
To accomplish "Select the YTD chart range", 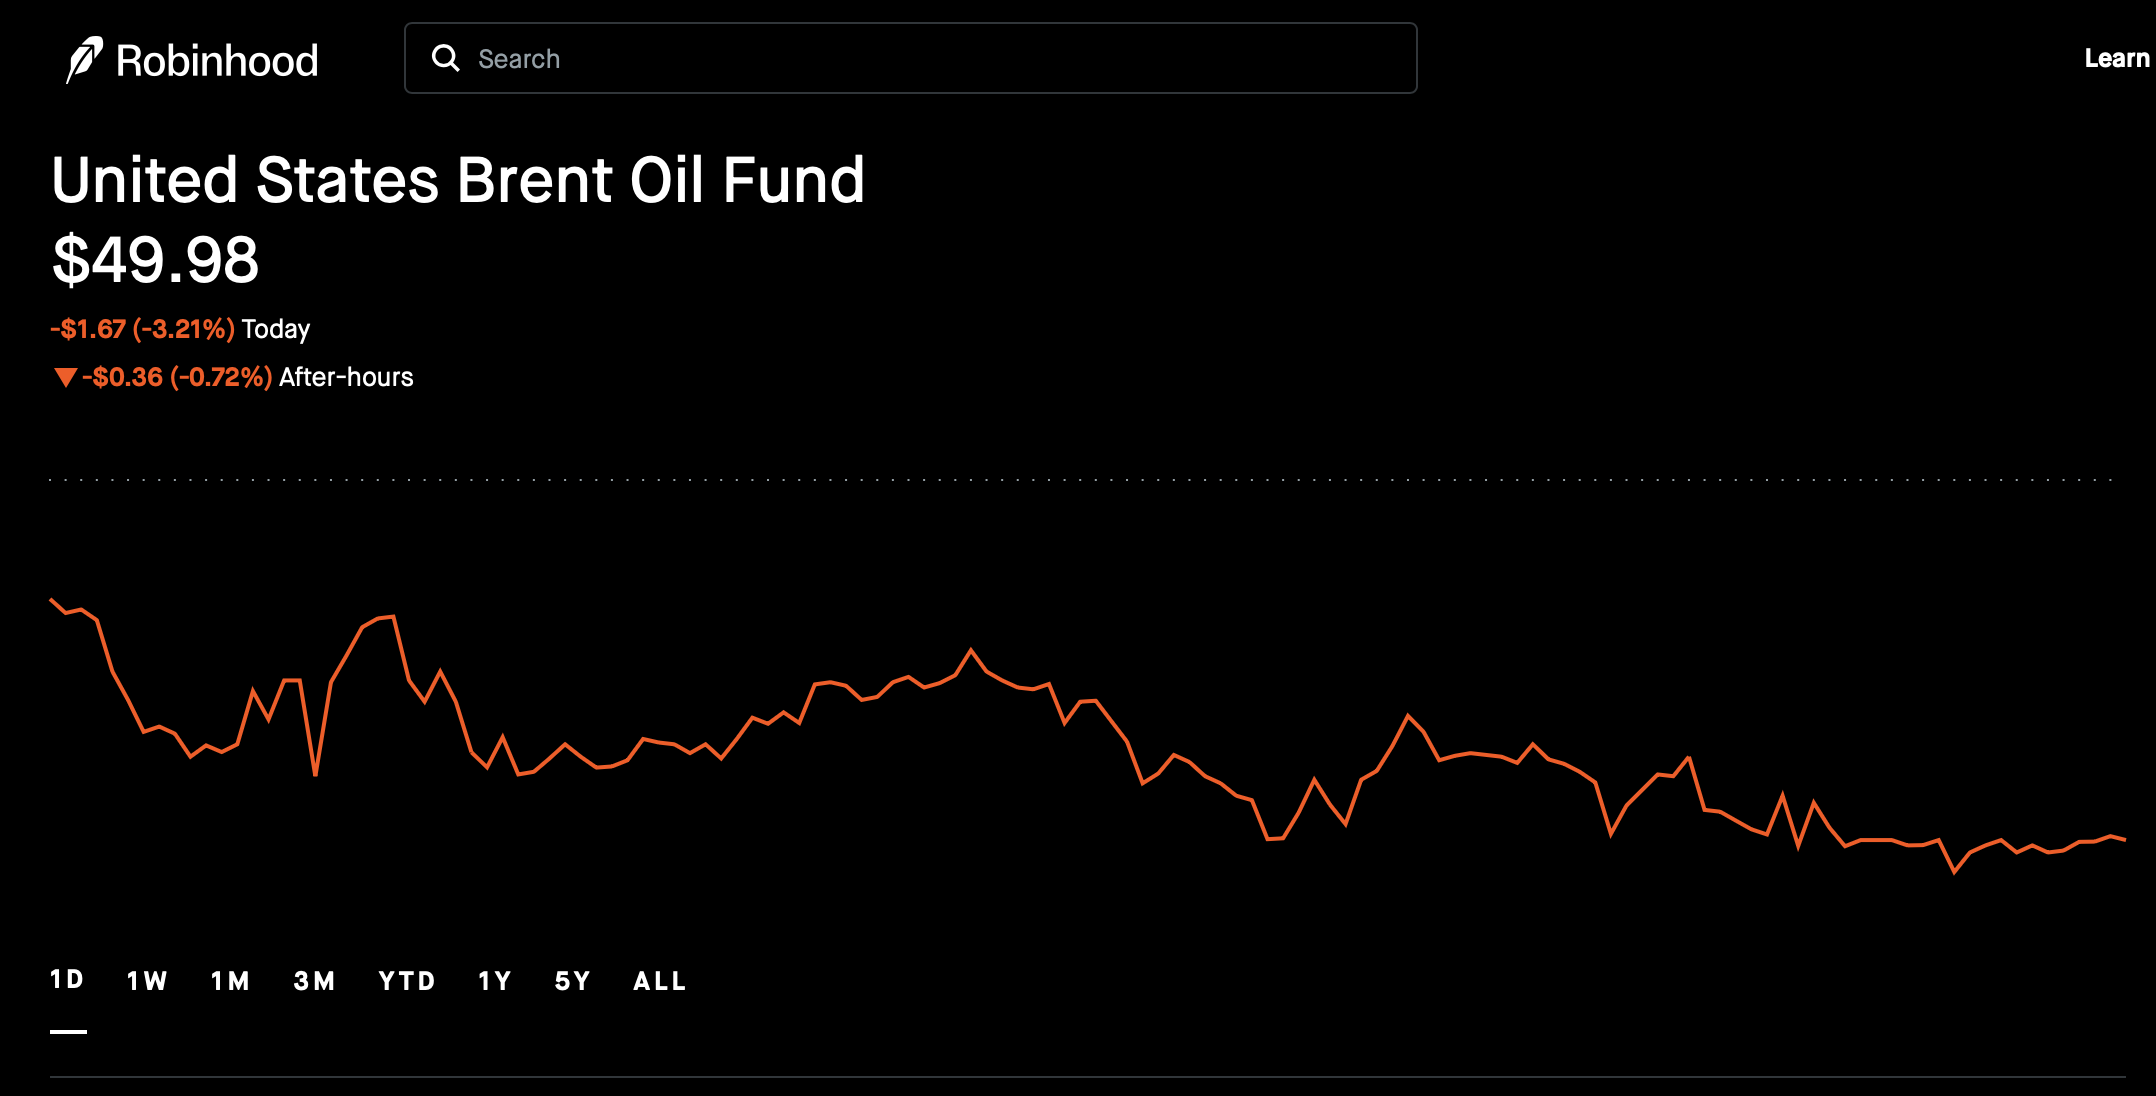I will (x=407, y=981).
